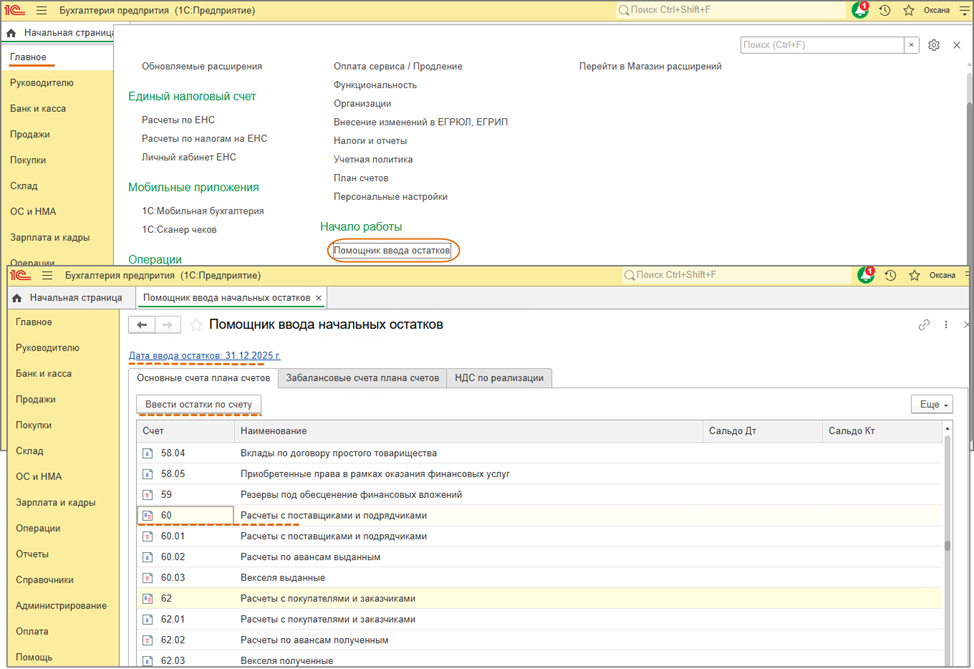974x669 pixels.
Task: Click the gear settings icon beside the Ctrl+F search
Action: tap(934, 45)
